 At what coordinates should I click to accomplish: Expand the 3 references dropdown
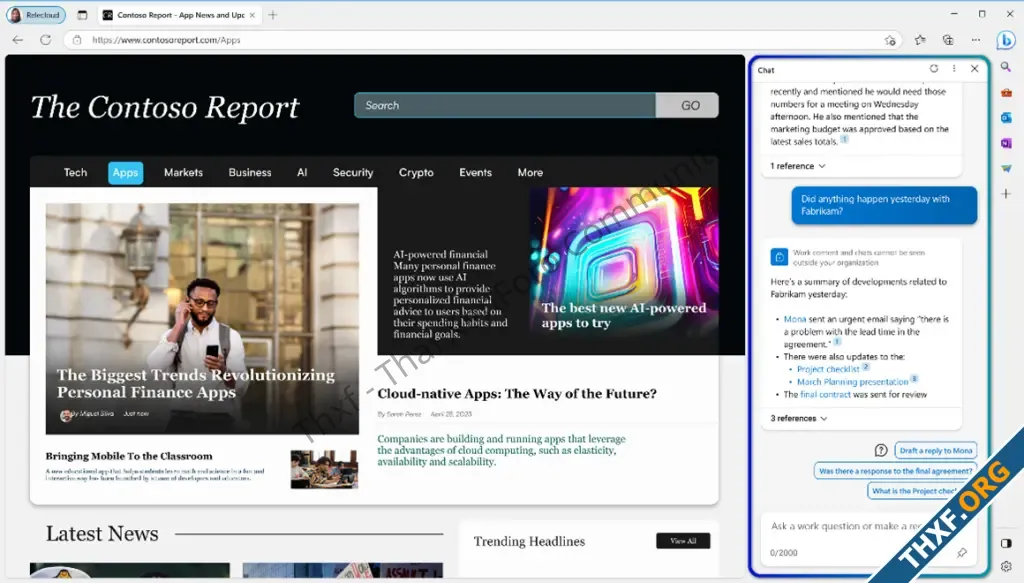[x=799, y=418]
